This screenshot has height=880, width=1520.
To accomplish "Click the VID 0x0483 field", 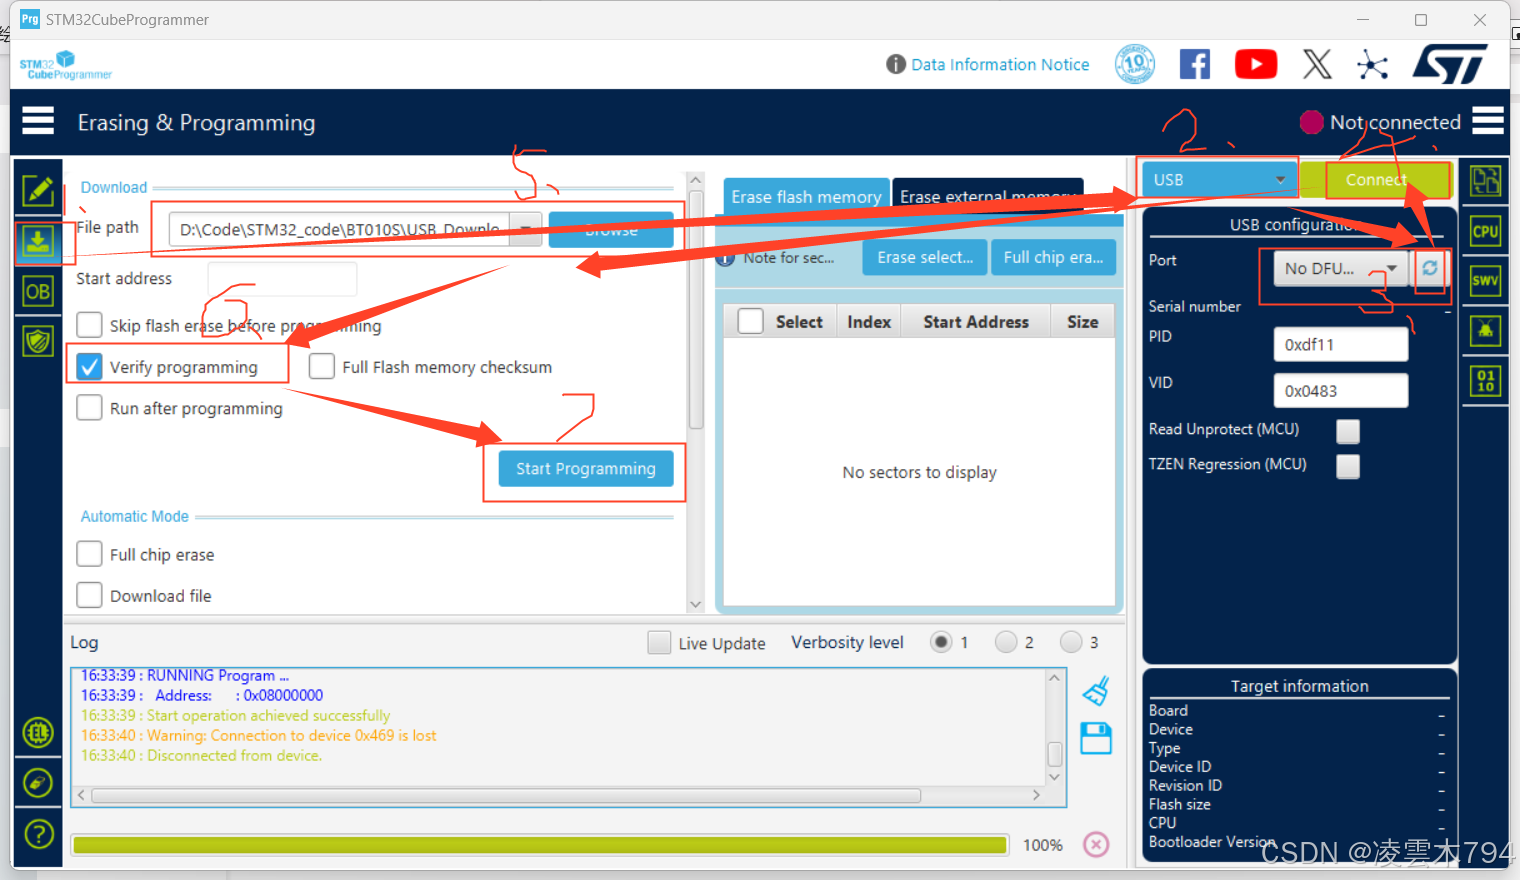I will pos(1341,390).
